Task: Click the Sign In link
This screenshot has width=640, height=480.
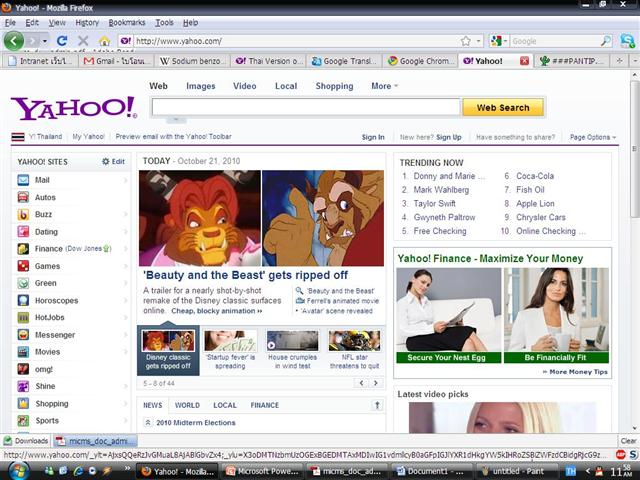Action: (x=373, y=137)
